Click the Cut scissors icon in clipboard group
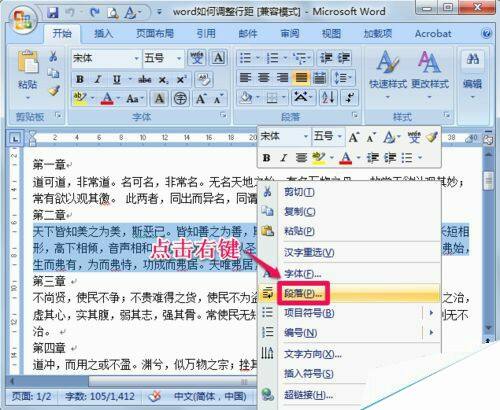The width and height of the screenshot is (500, 410). [x=53, y=57]
